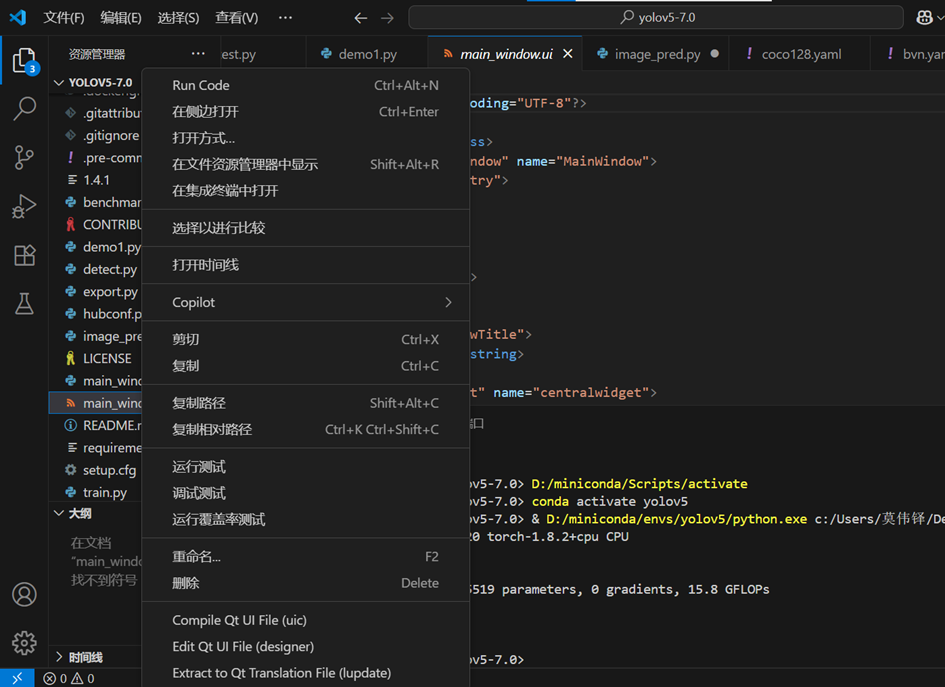Image resolution: width=945 pixels, height=687 pixels.
Task: Collapse the YOLOV5-7.0 folder section
Action: coord(96,83)
